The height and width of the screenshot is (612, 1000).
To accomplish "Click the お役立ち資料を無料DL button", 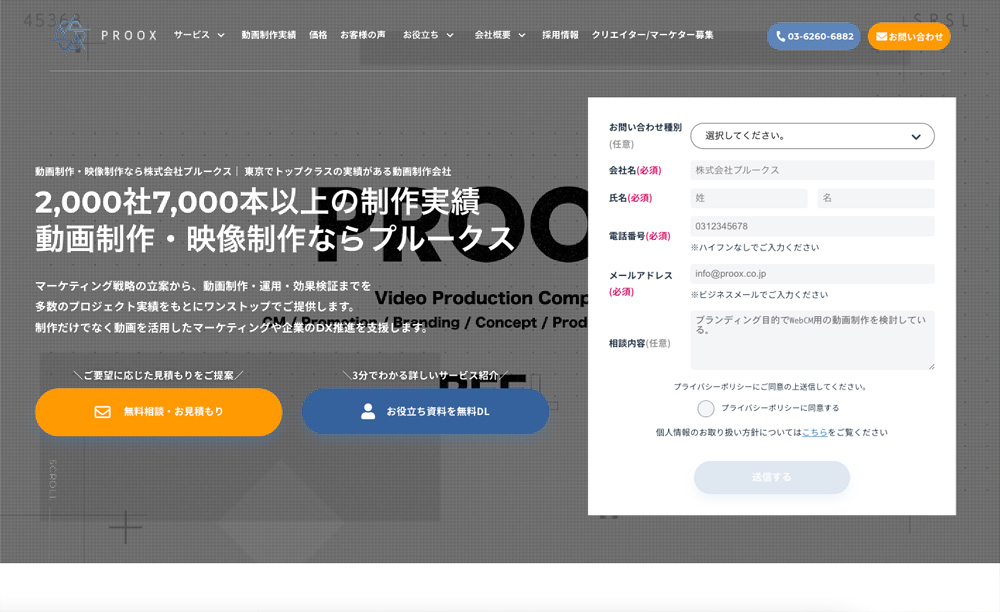I will [425, 411].
